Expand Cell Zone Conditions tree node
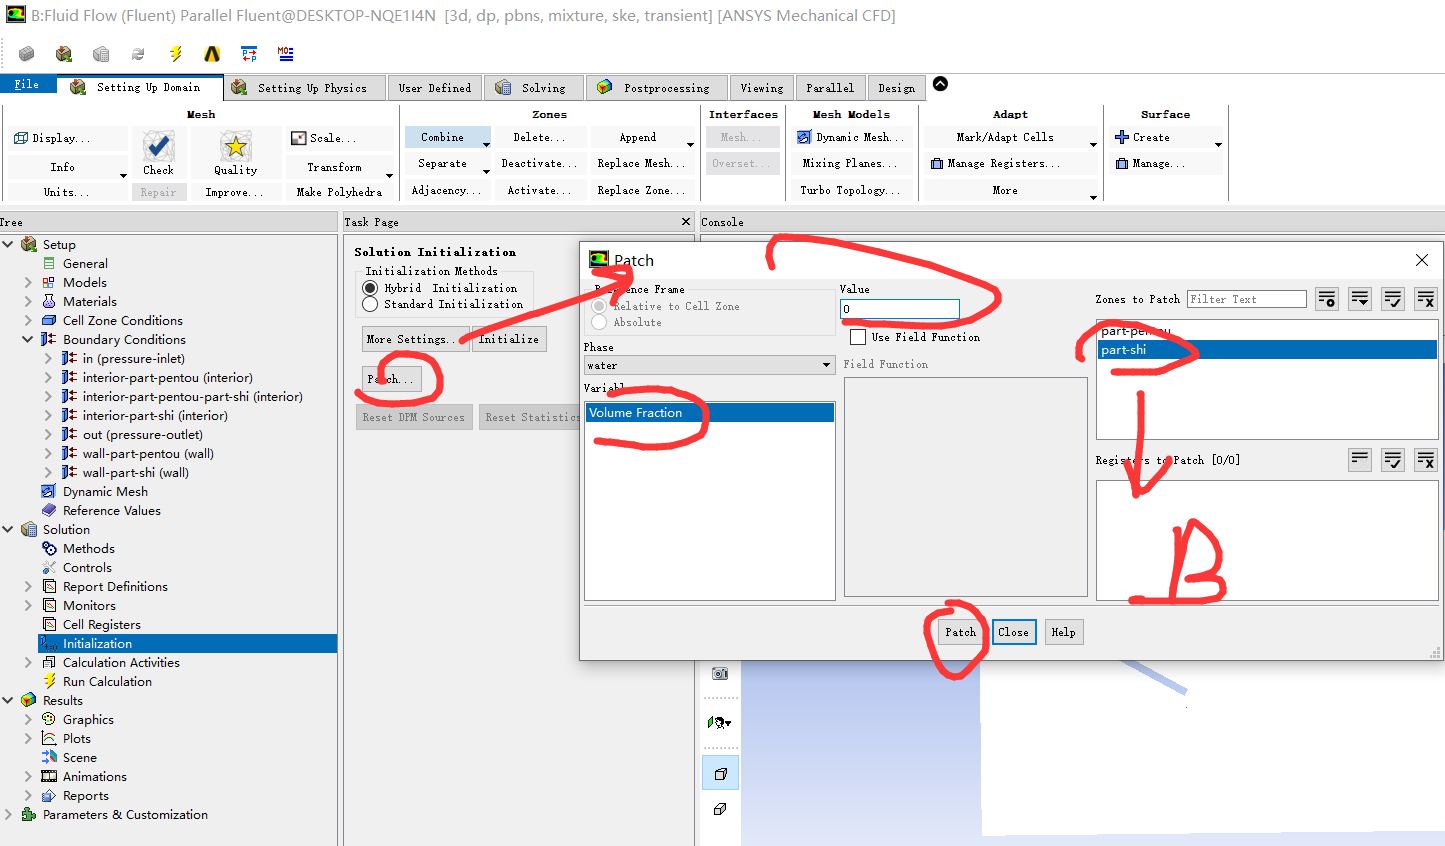 click(28, 320)
